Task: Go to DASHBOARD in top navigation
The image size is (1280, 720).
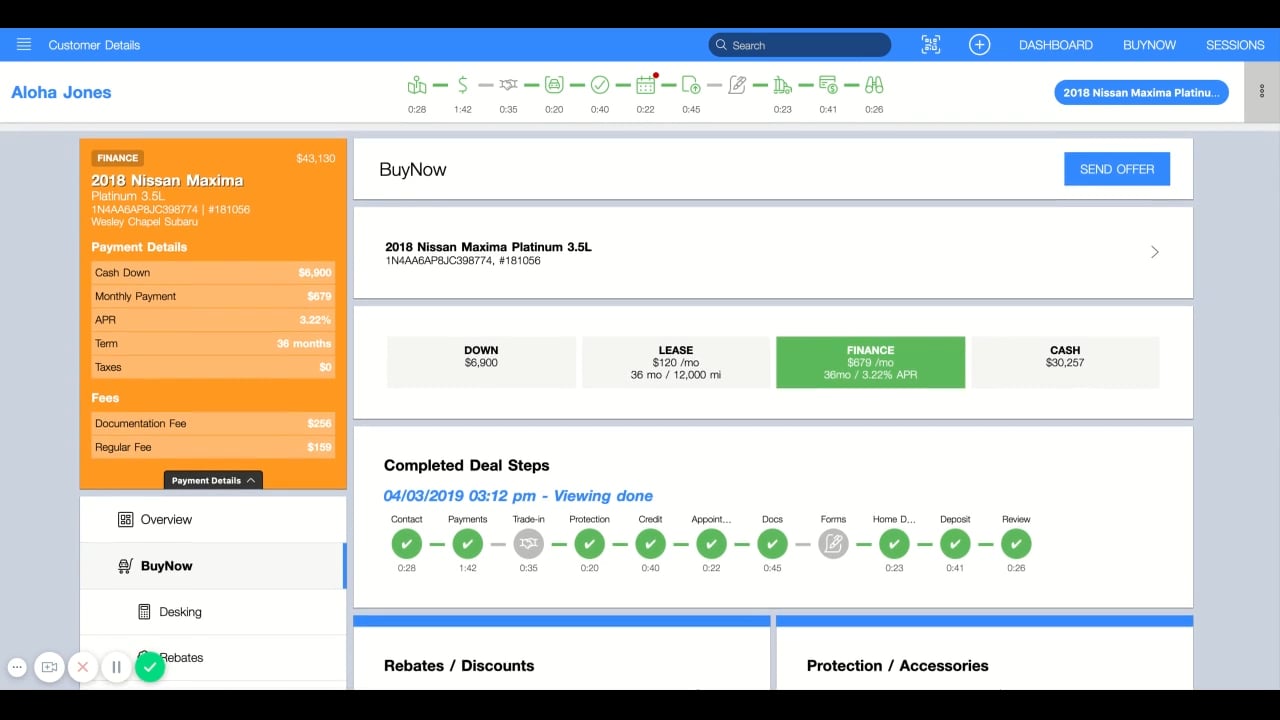Action: pyautogui.click(x=1056, y=45)
